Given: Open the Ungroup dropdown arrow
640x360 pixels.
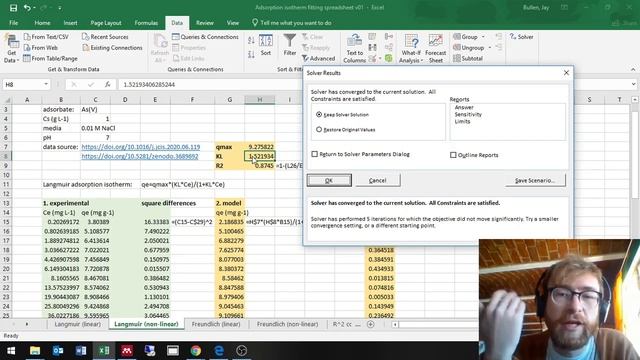Looking at the screenshot, I should point(489,48).
